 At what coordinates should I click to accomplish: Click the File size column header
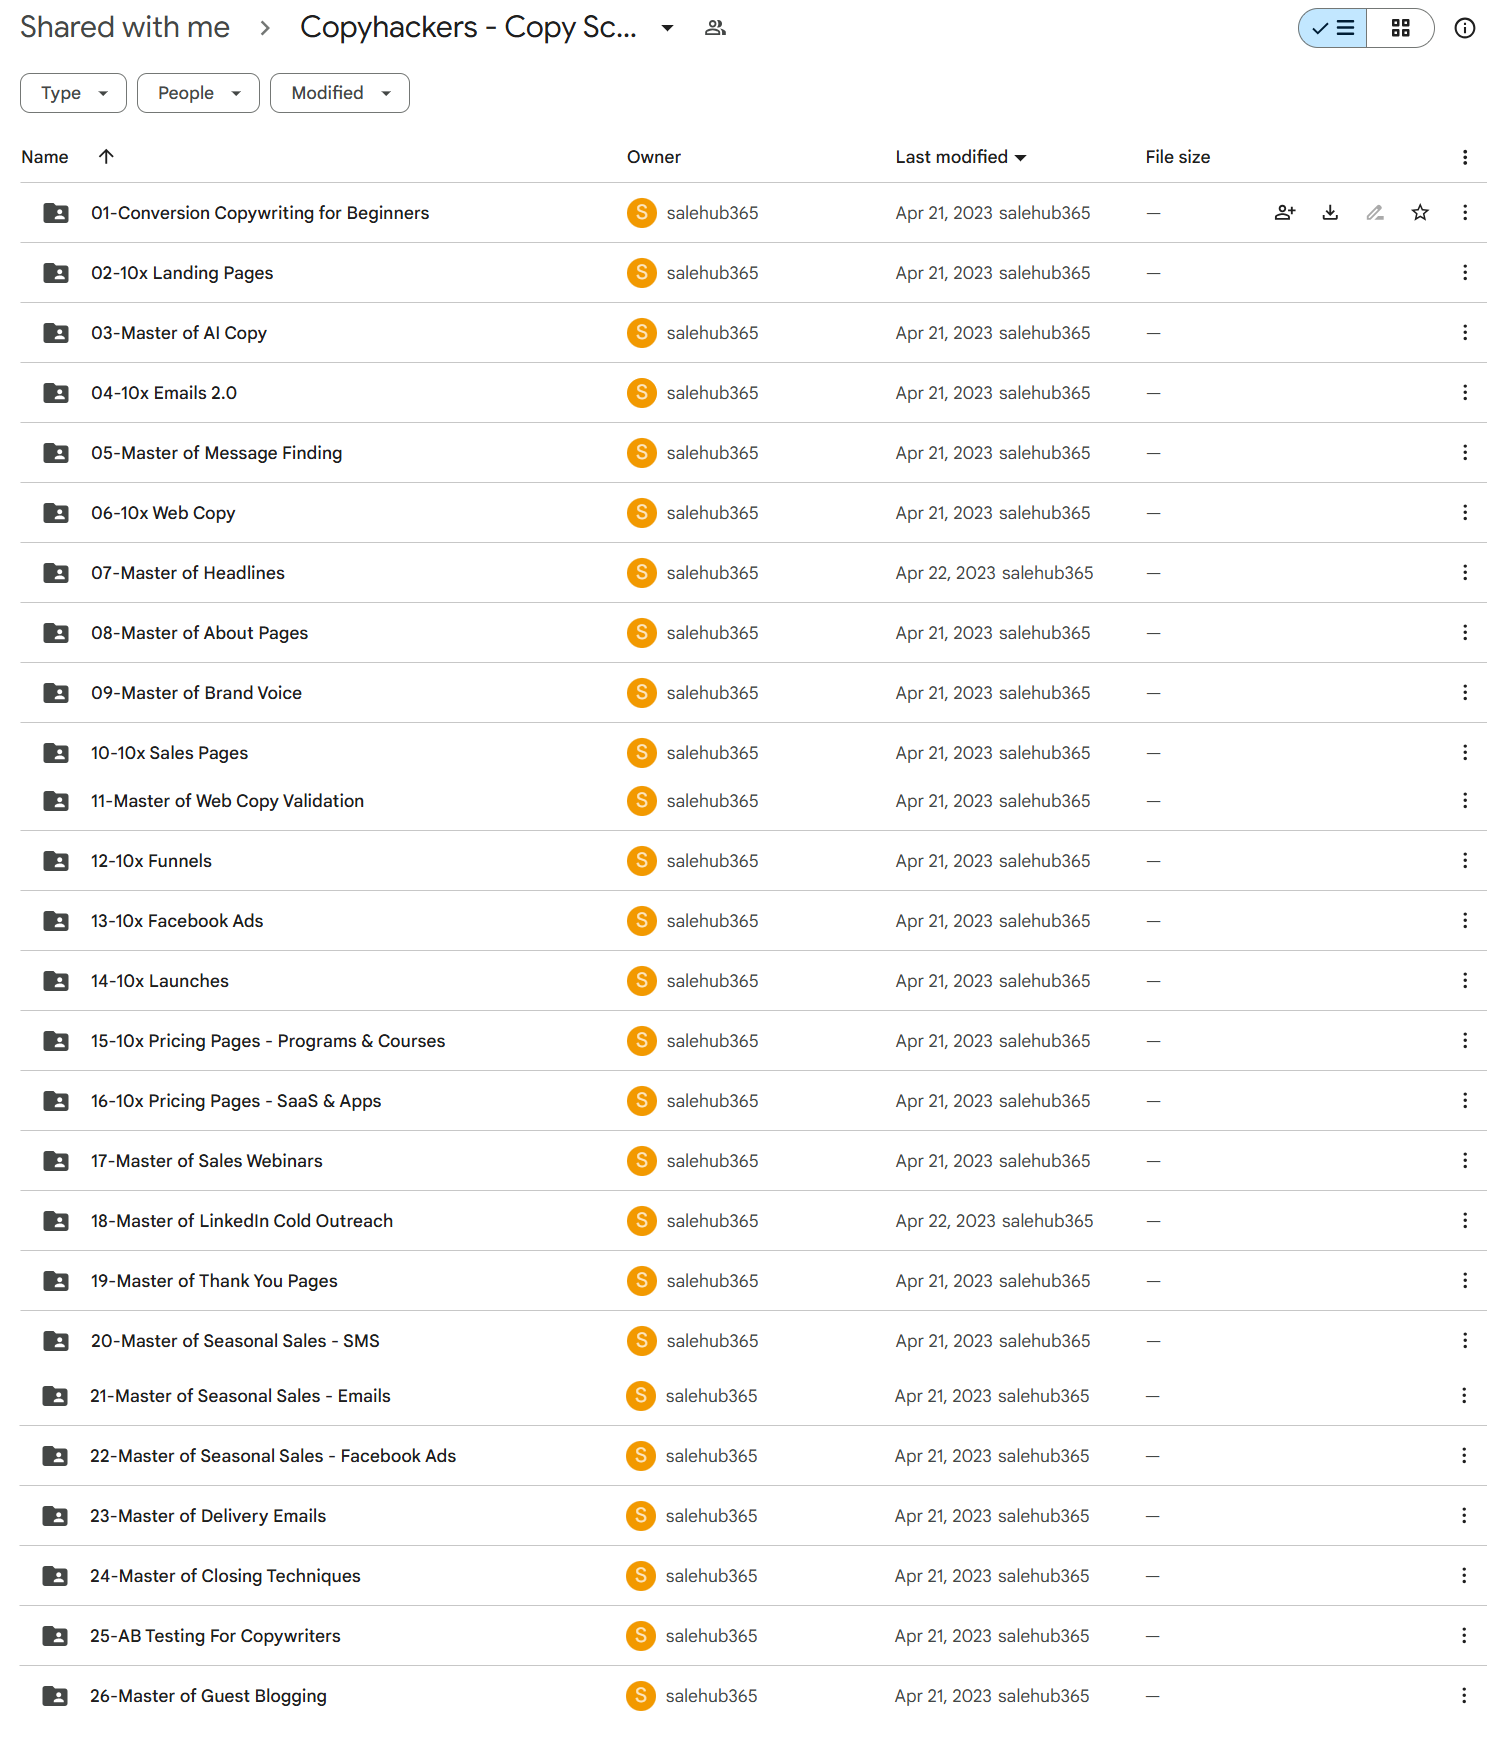(1178, 157)
